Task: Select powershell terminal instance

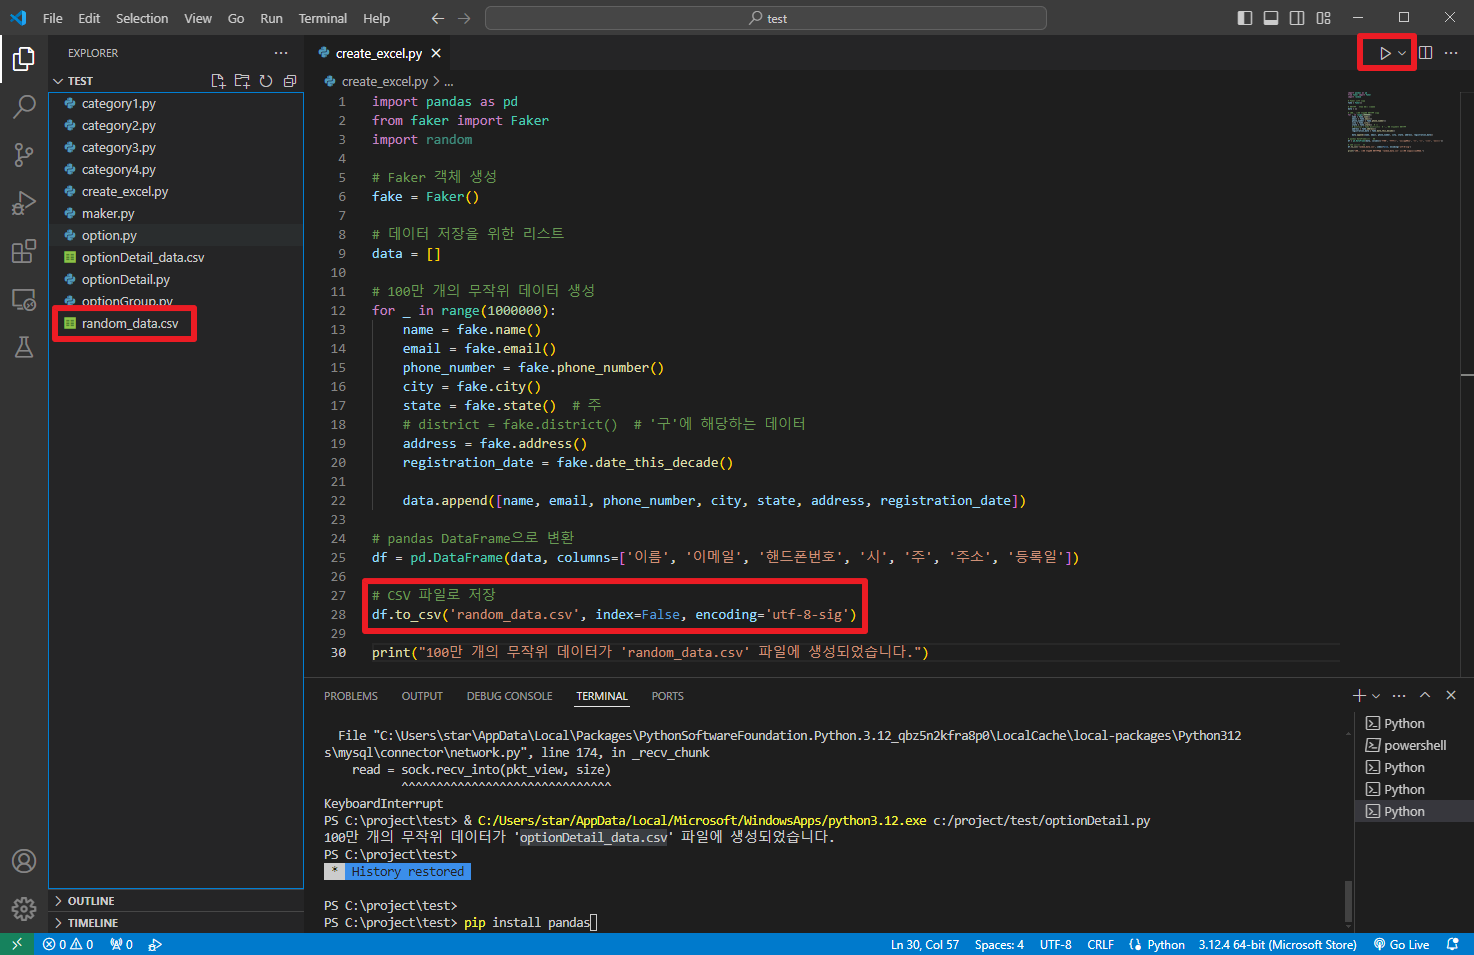Action: (x=1414, y=745)
